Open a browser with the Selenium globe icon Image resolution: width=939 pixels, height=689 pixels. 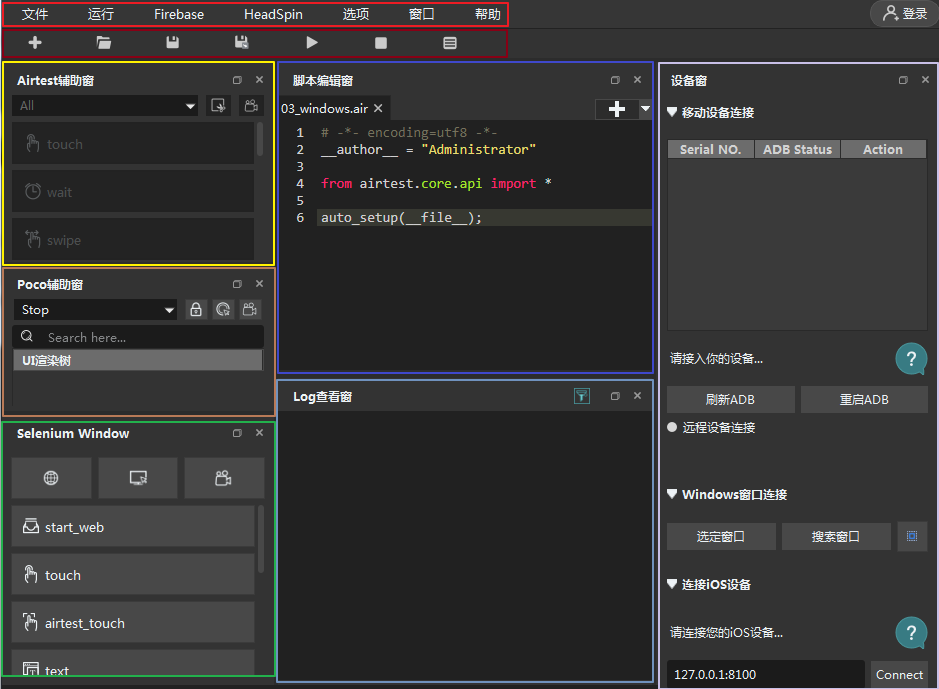[x=52, y=478]
